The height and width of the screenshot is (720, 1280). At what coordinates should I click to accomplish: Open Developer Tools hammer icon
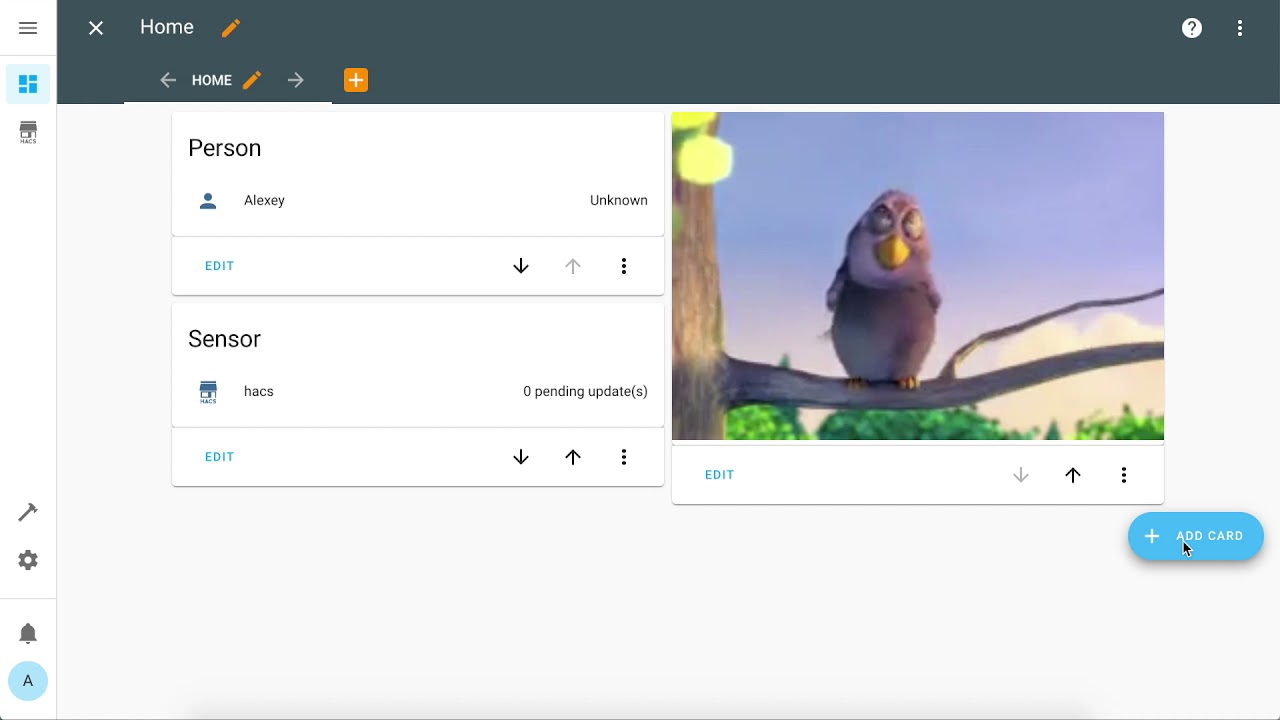[x=28, y=512]
